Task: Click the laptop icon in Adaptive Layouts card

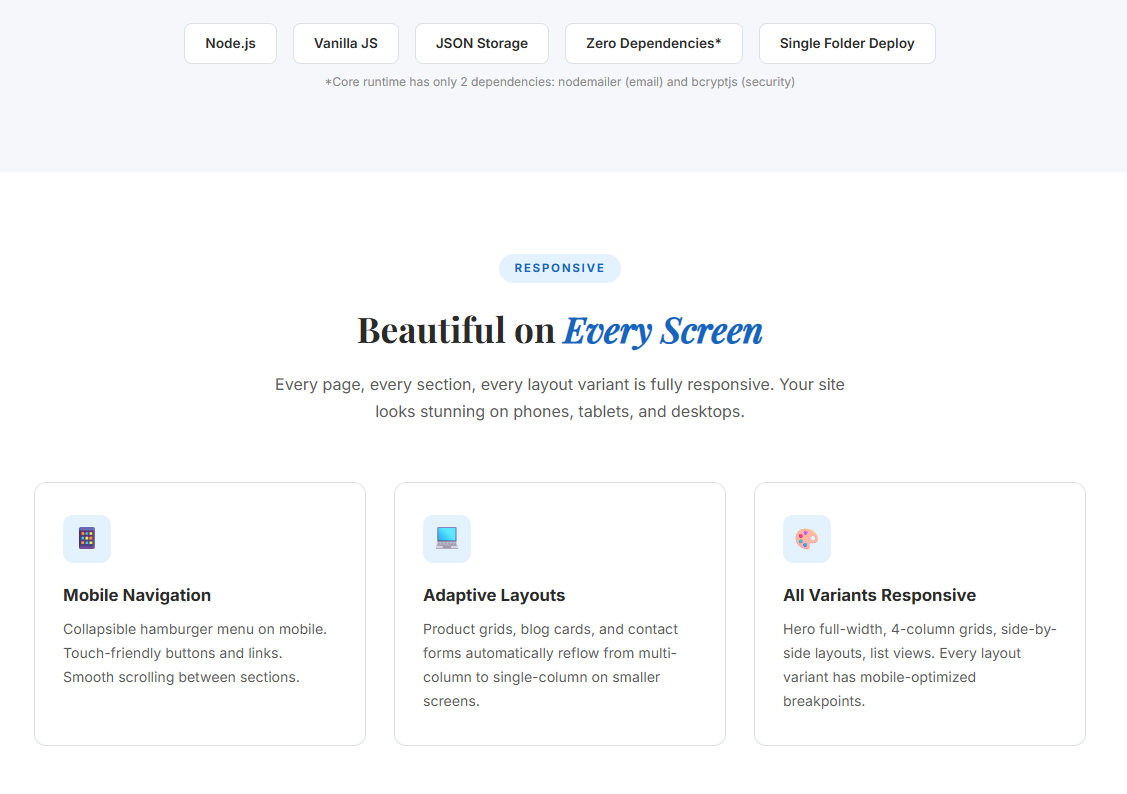Action: (447, 538)
